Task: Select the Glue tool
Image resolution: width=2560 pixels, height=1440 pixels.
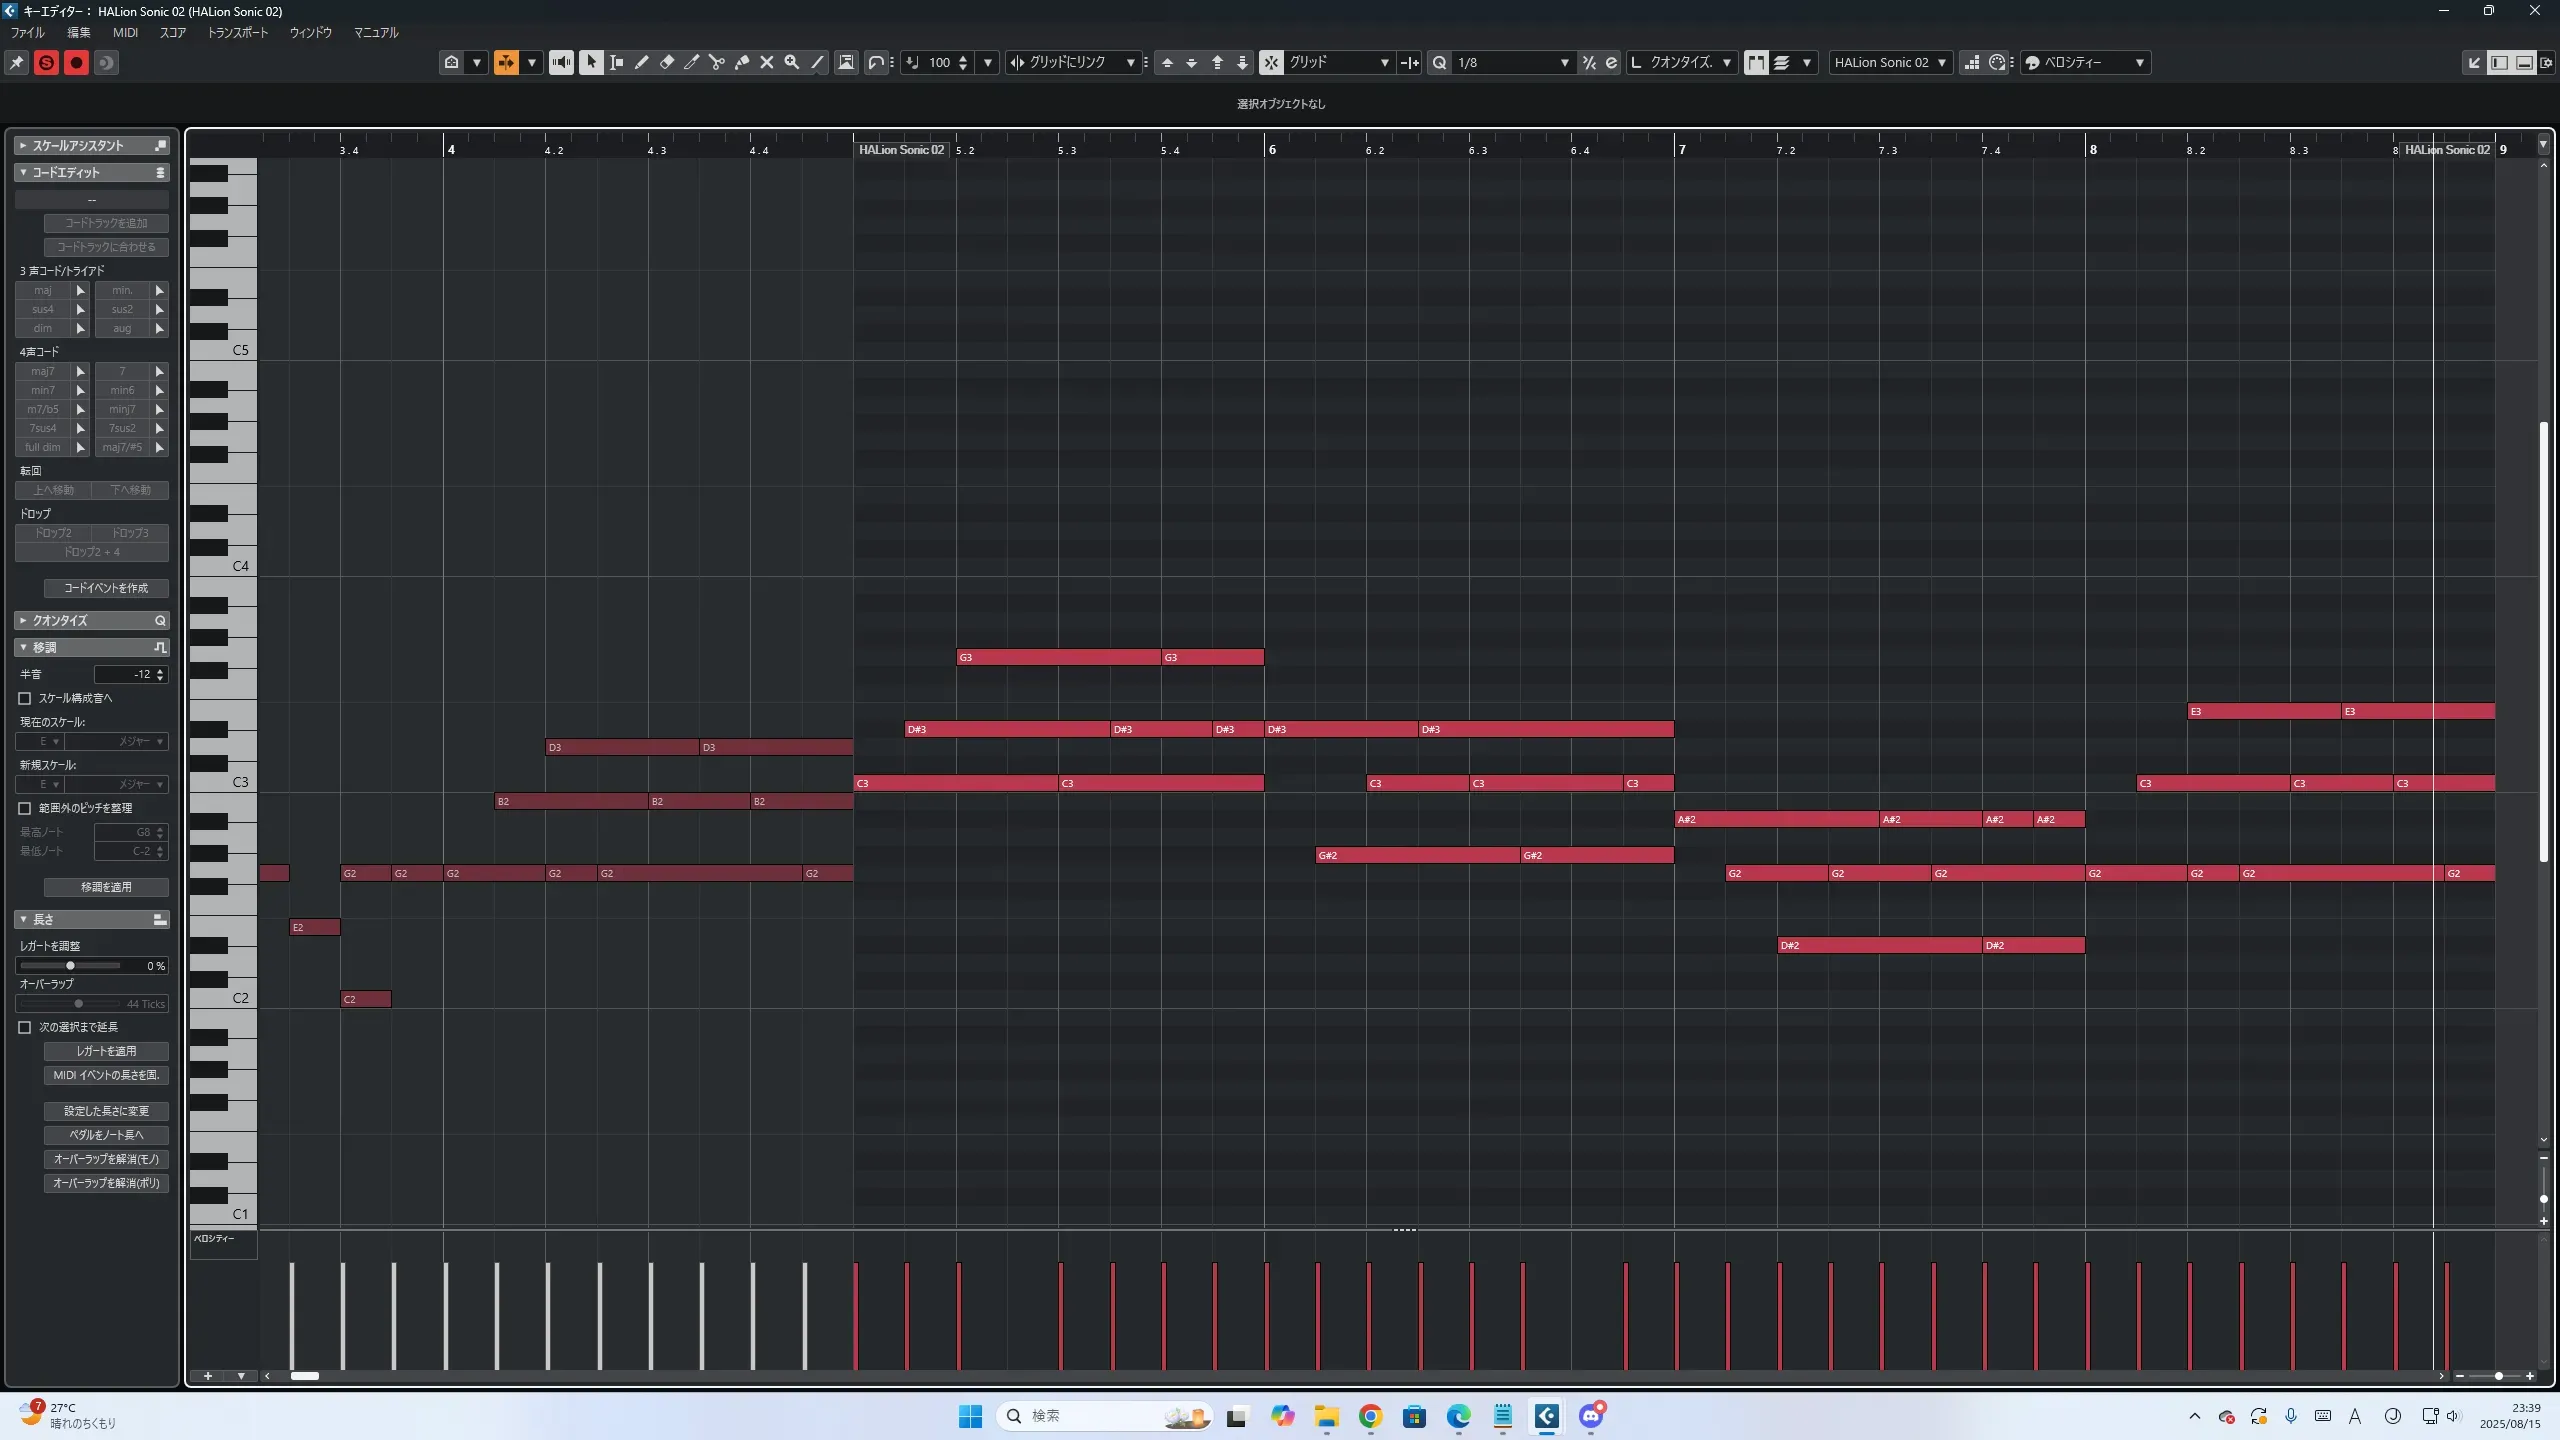Action: click(x=741, y=62)
